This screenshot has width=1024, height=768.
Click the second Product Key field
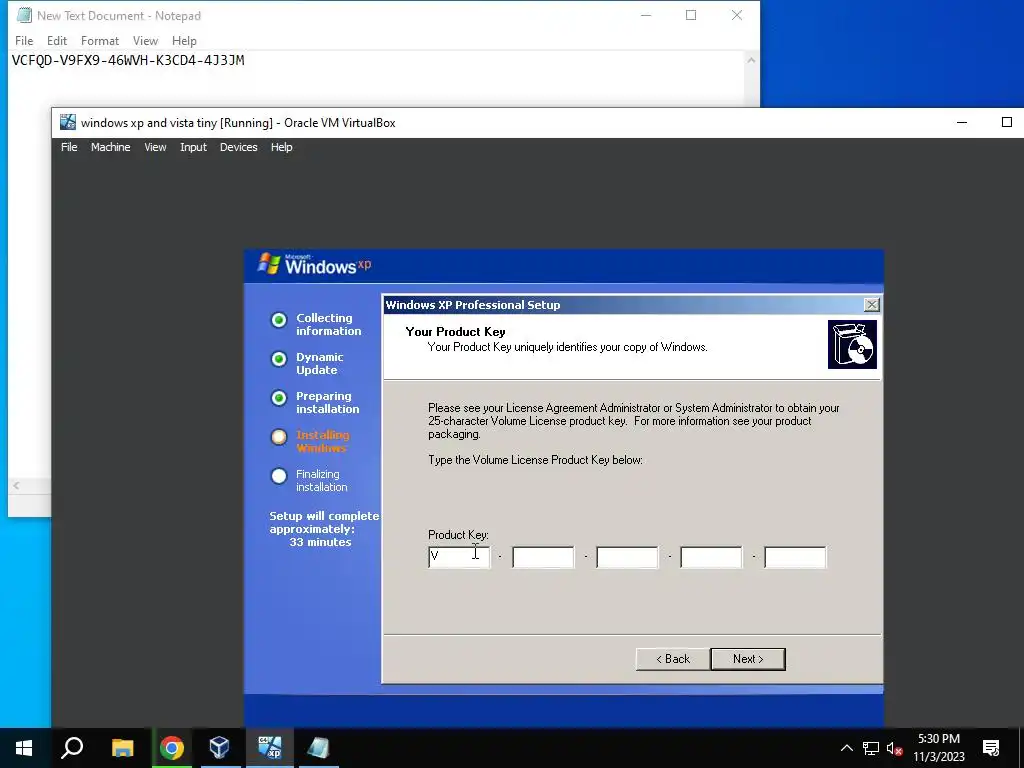click(543, 557)
